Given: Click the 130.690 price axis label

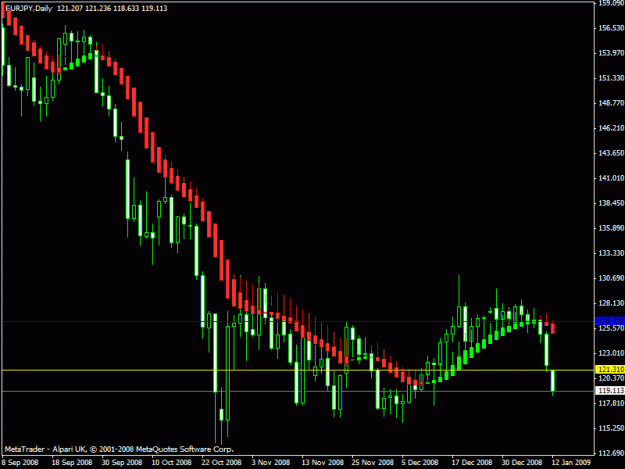Looking at the screenshot, I should [x=611, y=278].
